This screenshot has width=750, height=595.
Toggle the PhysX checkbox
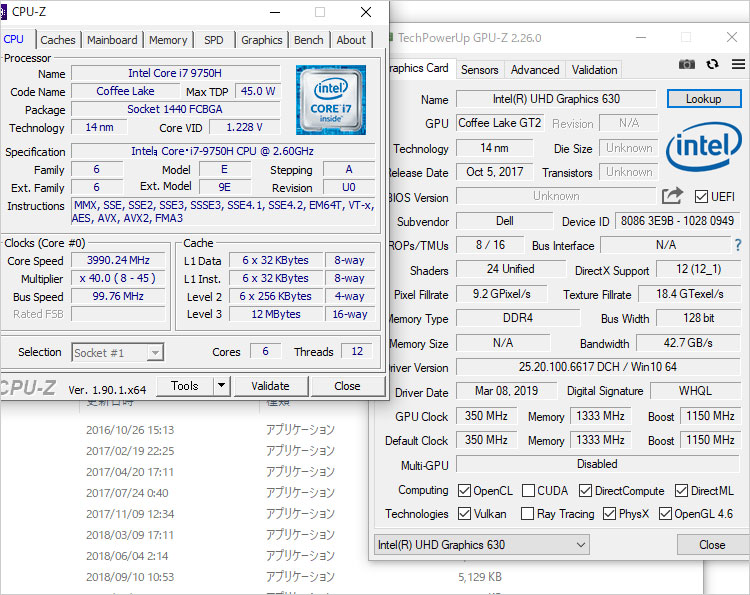[609, 514]
